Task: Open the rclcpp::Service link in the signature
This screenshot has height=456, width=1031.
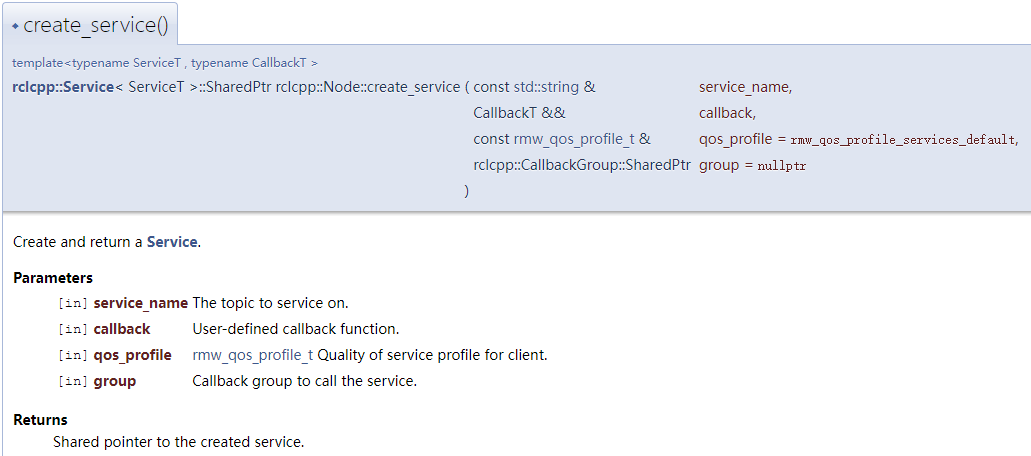Action: tap(63, 87)
